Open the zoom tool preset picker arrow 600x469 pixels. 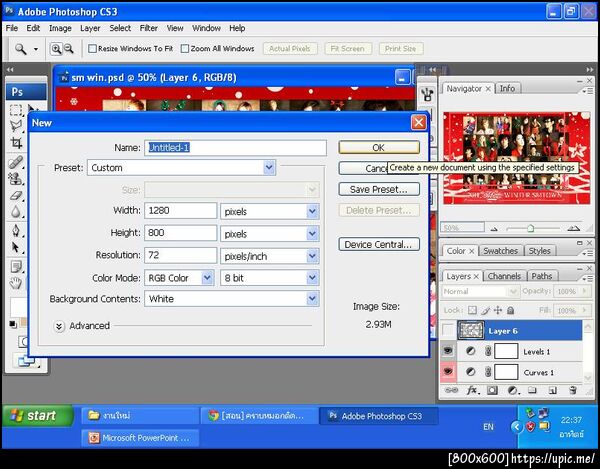(36, 49)
